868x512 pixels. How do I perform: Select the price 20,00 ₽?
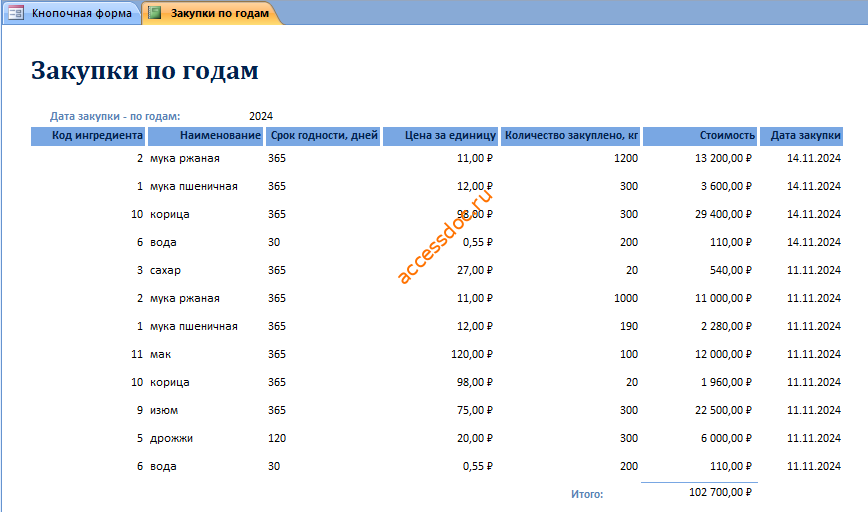click(475, 438)
